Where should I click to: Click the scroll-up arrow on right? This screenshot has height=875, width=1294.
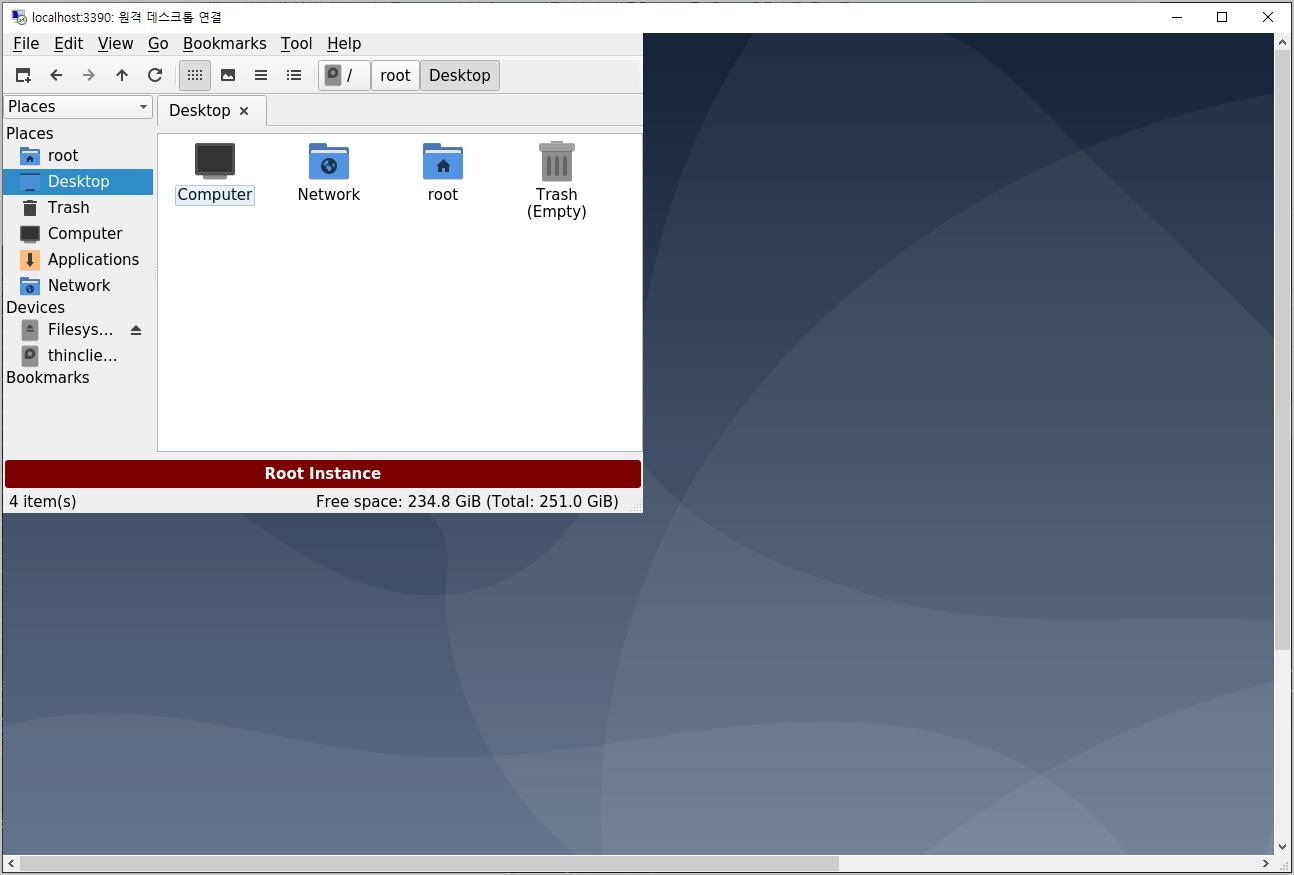pos(1283,41)
